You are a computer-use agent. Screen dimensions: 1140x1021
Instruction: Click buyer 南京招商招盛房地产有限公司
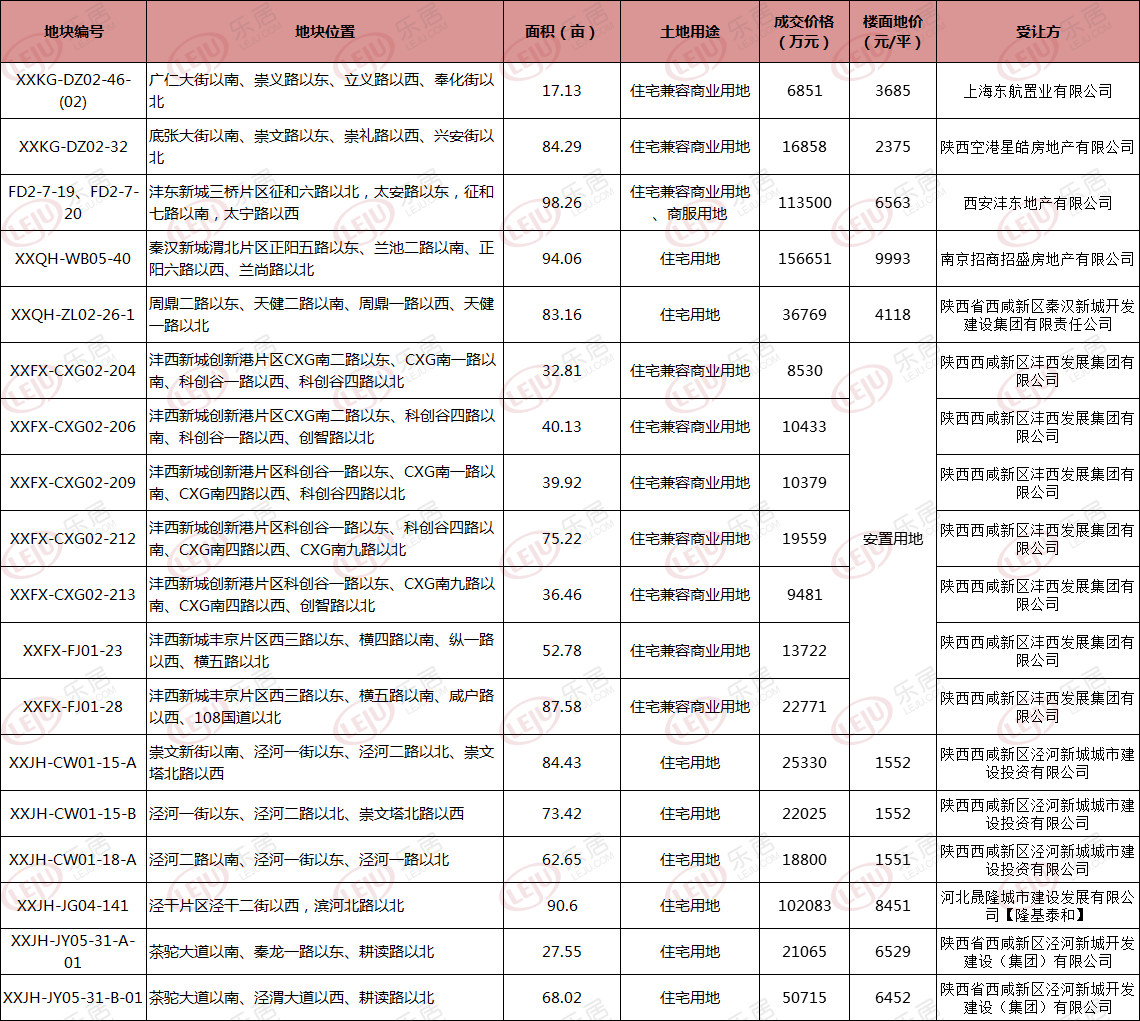coord(1037,259)
